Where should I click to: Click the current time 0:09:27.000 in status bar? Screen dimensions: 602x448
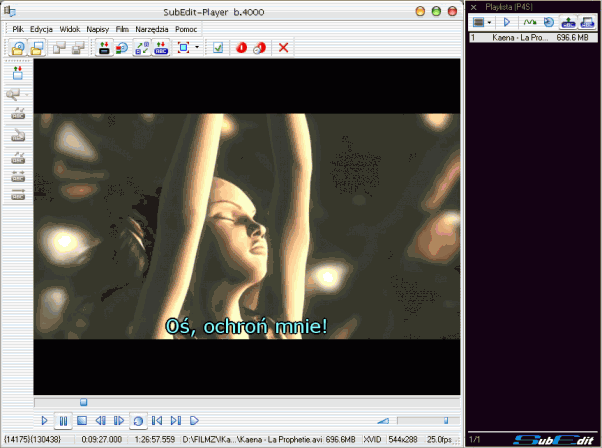tap(102, 440)
